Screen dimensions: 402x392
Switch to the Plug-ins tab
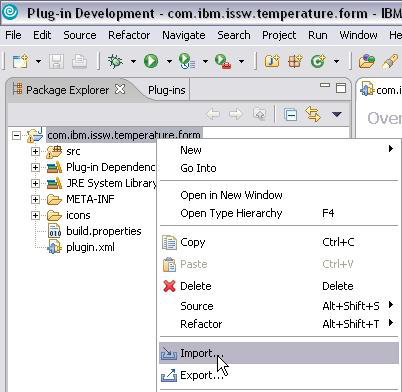(x=167, y=90)
